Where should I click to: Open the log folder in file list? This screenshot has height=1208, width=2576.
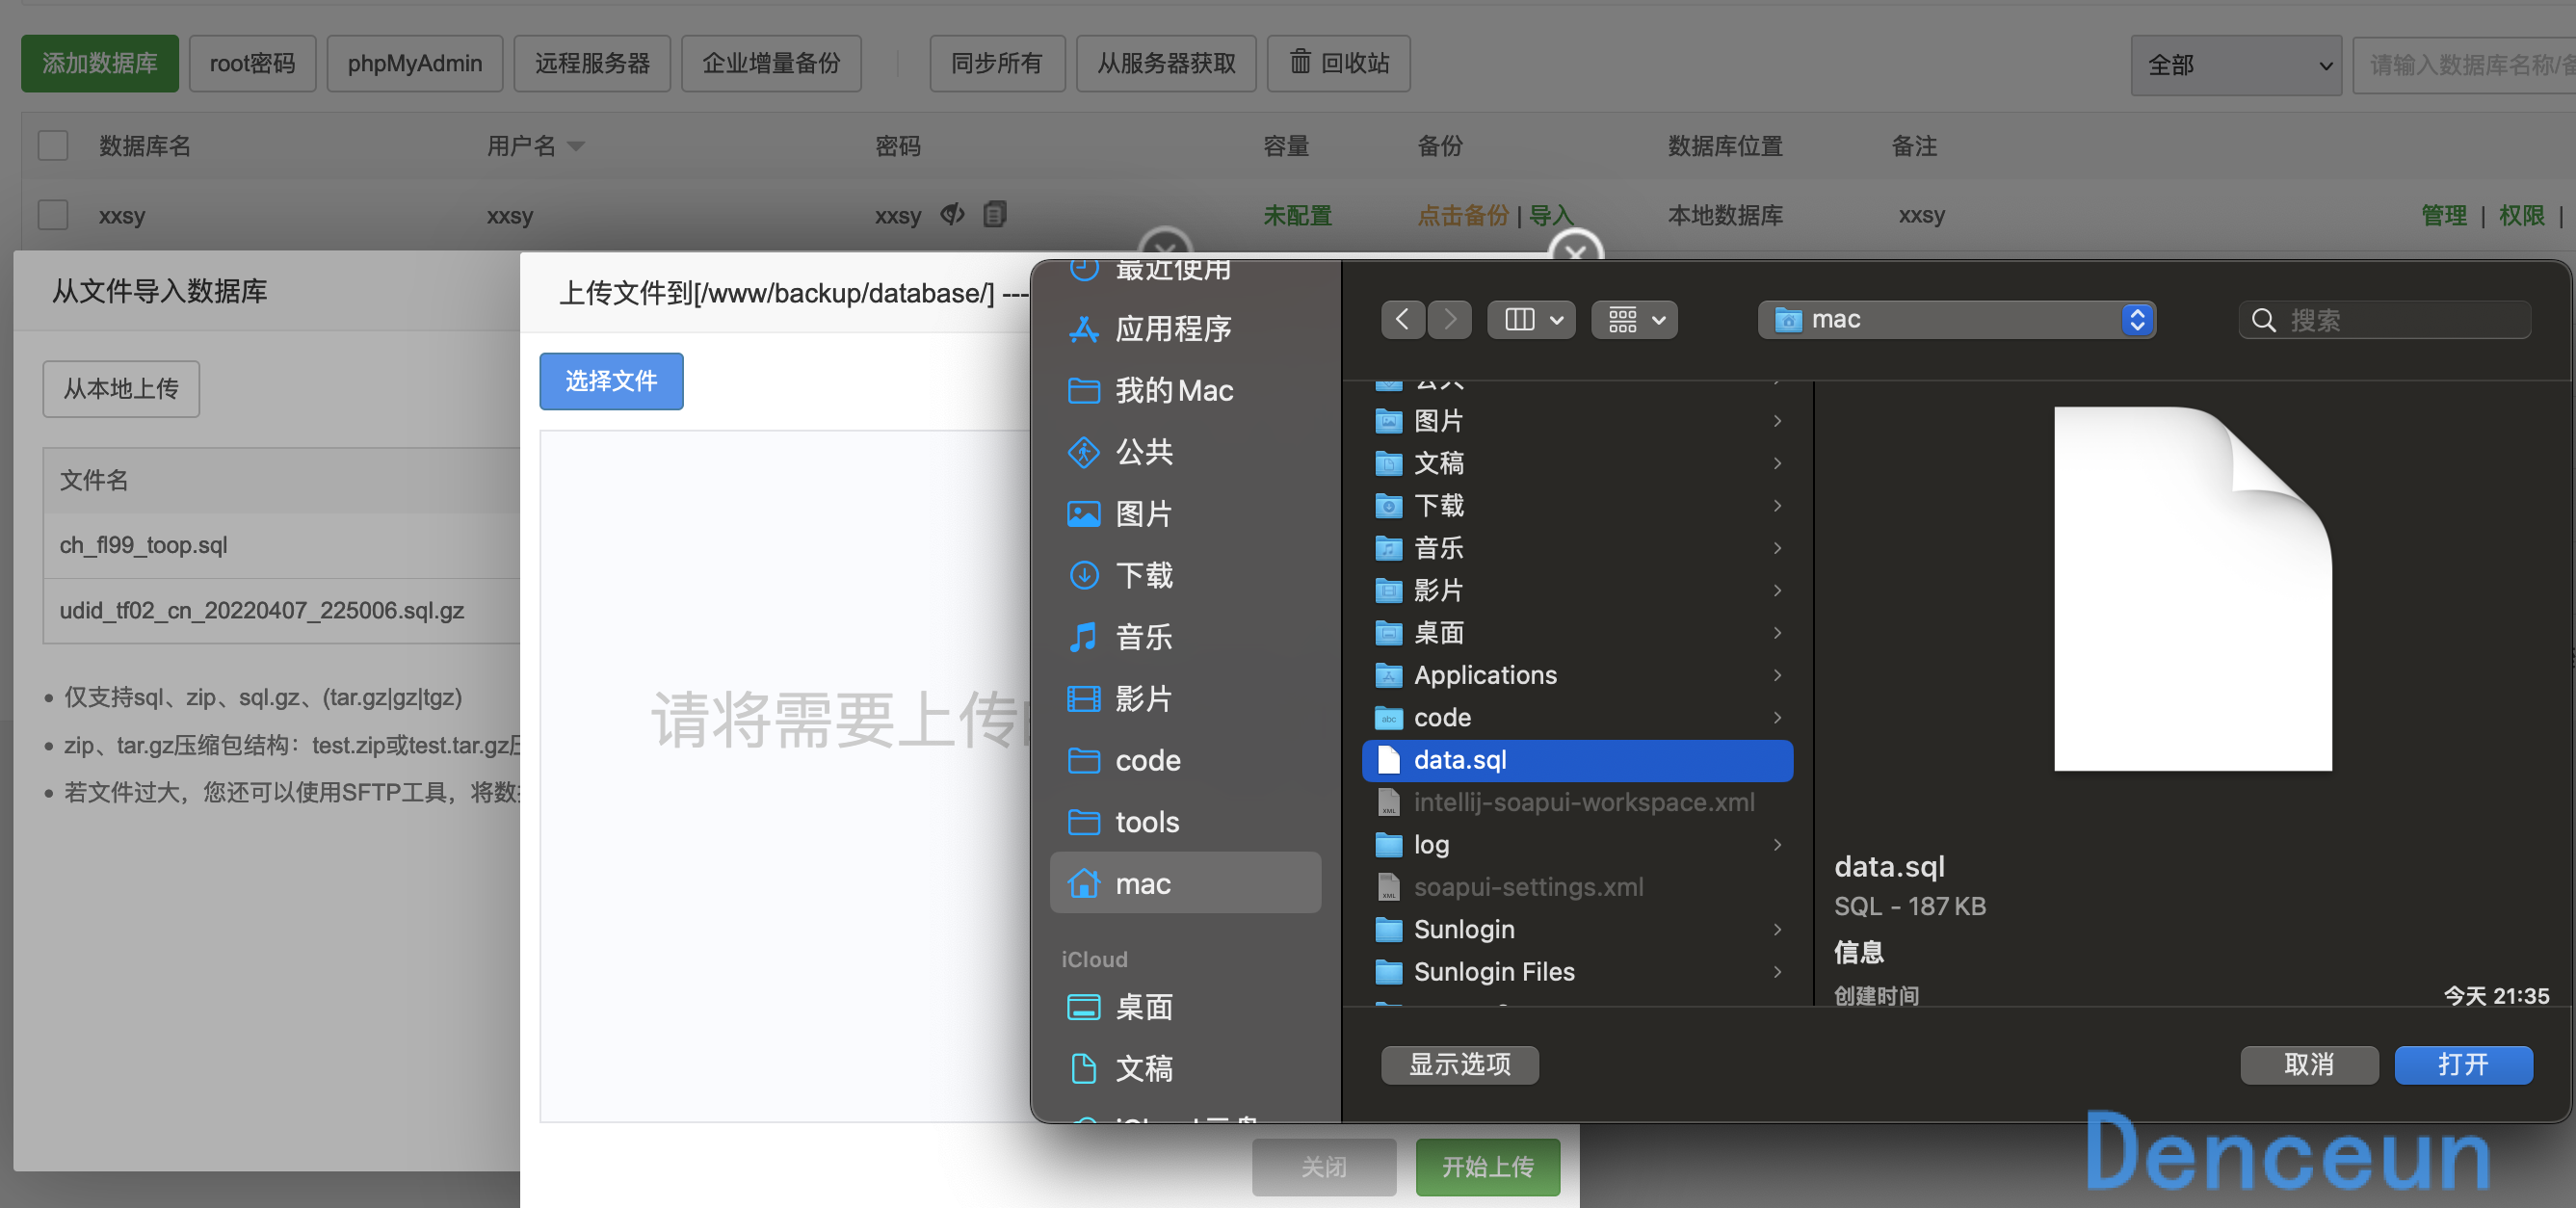[1577, 845]
